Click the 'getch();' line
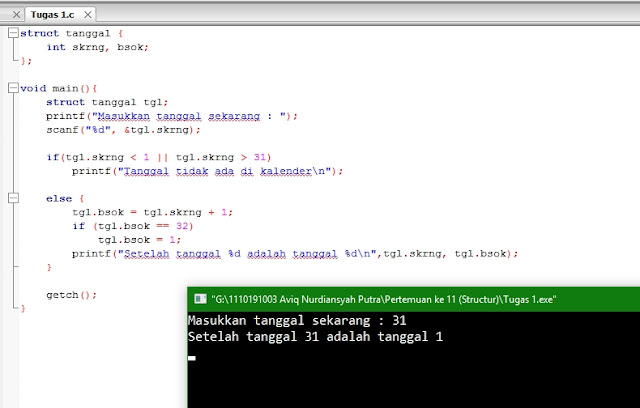The width and height of the screenshot is (640, 408). [x=71, y=295]
